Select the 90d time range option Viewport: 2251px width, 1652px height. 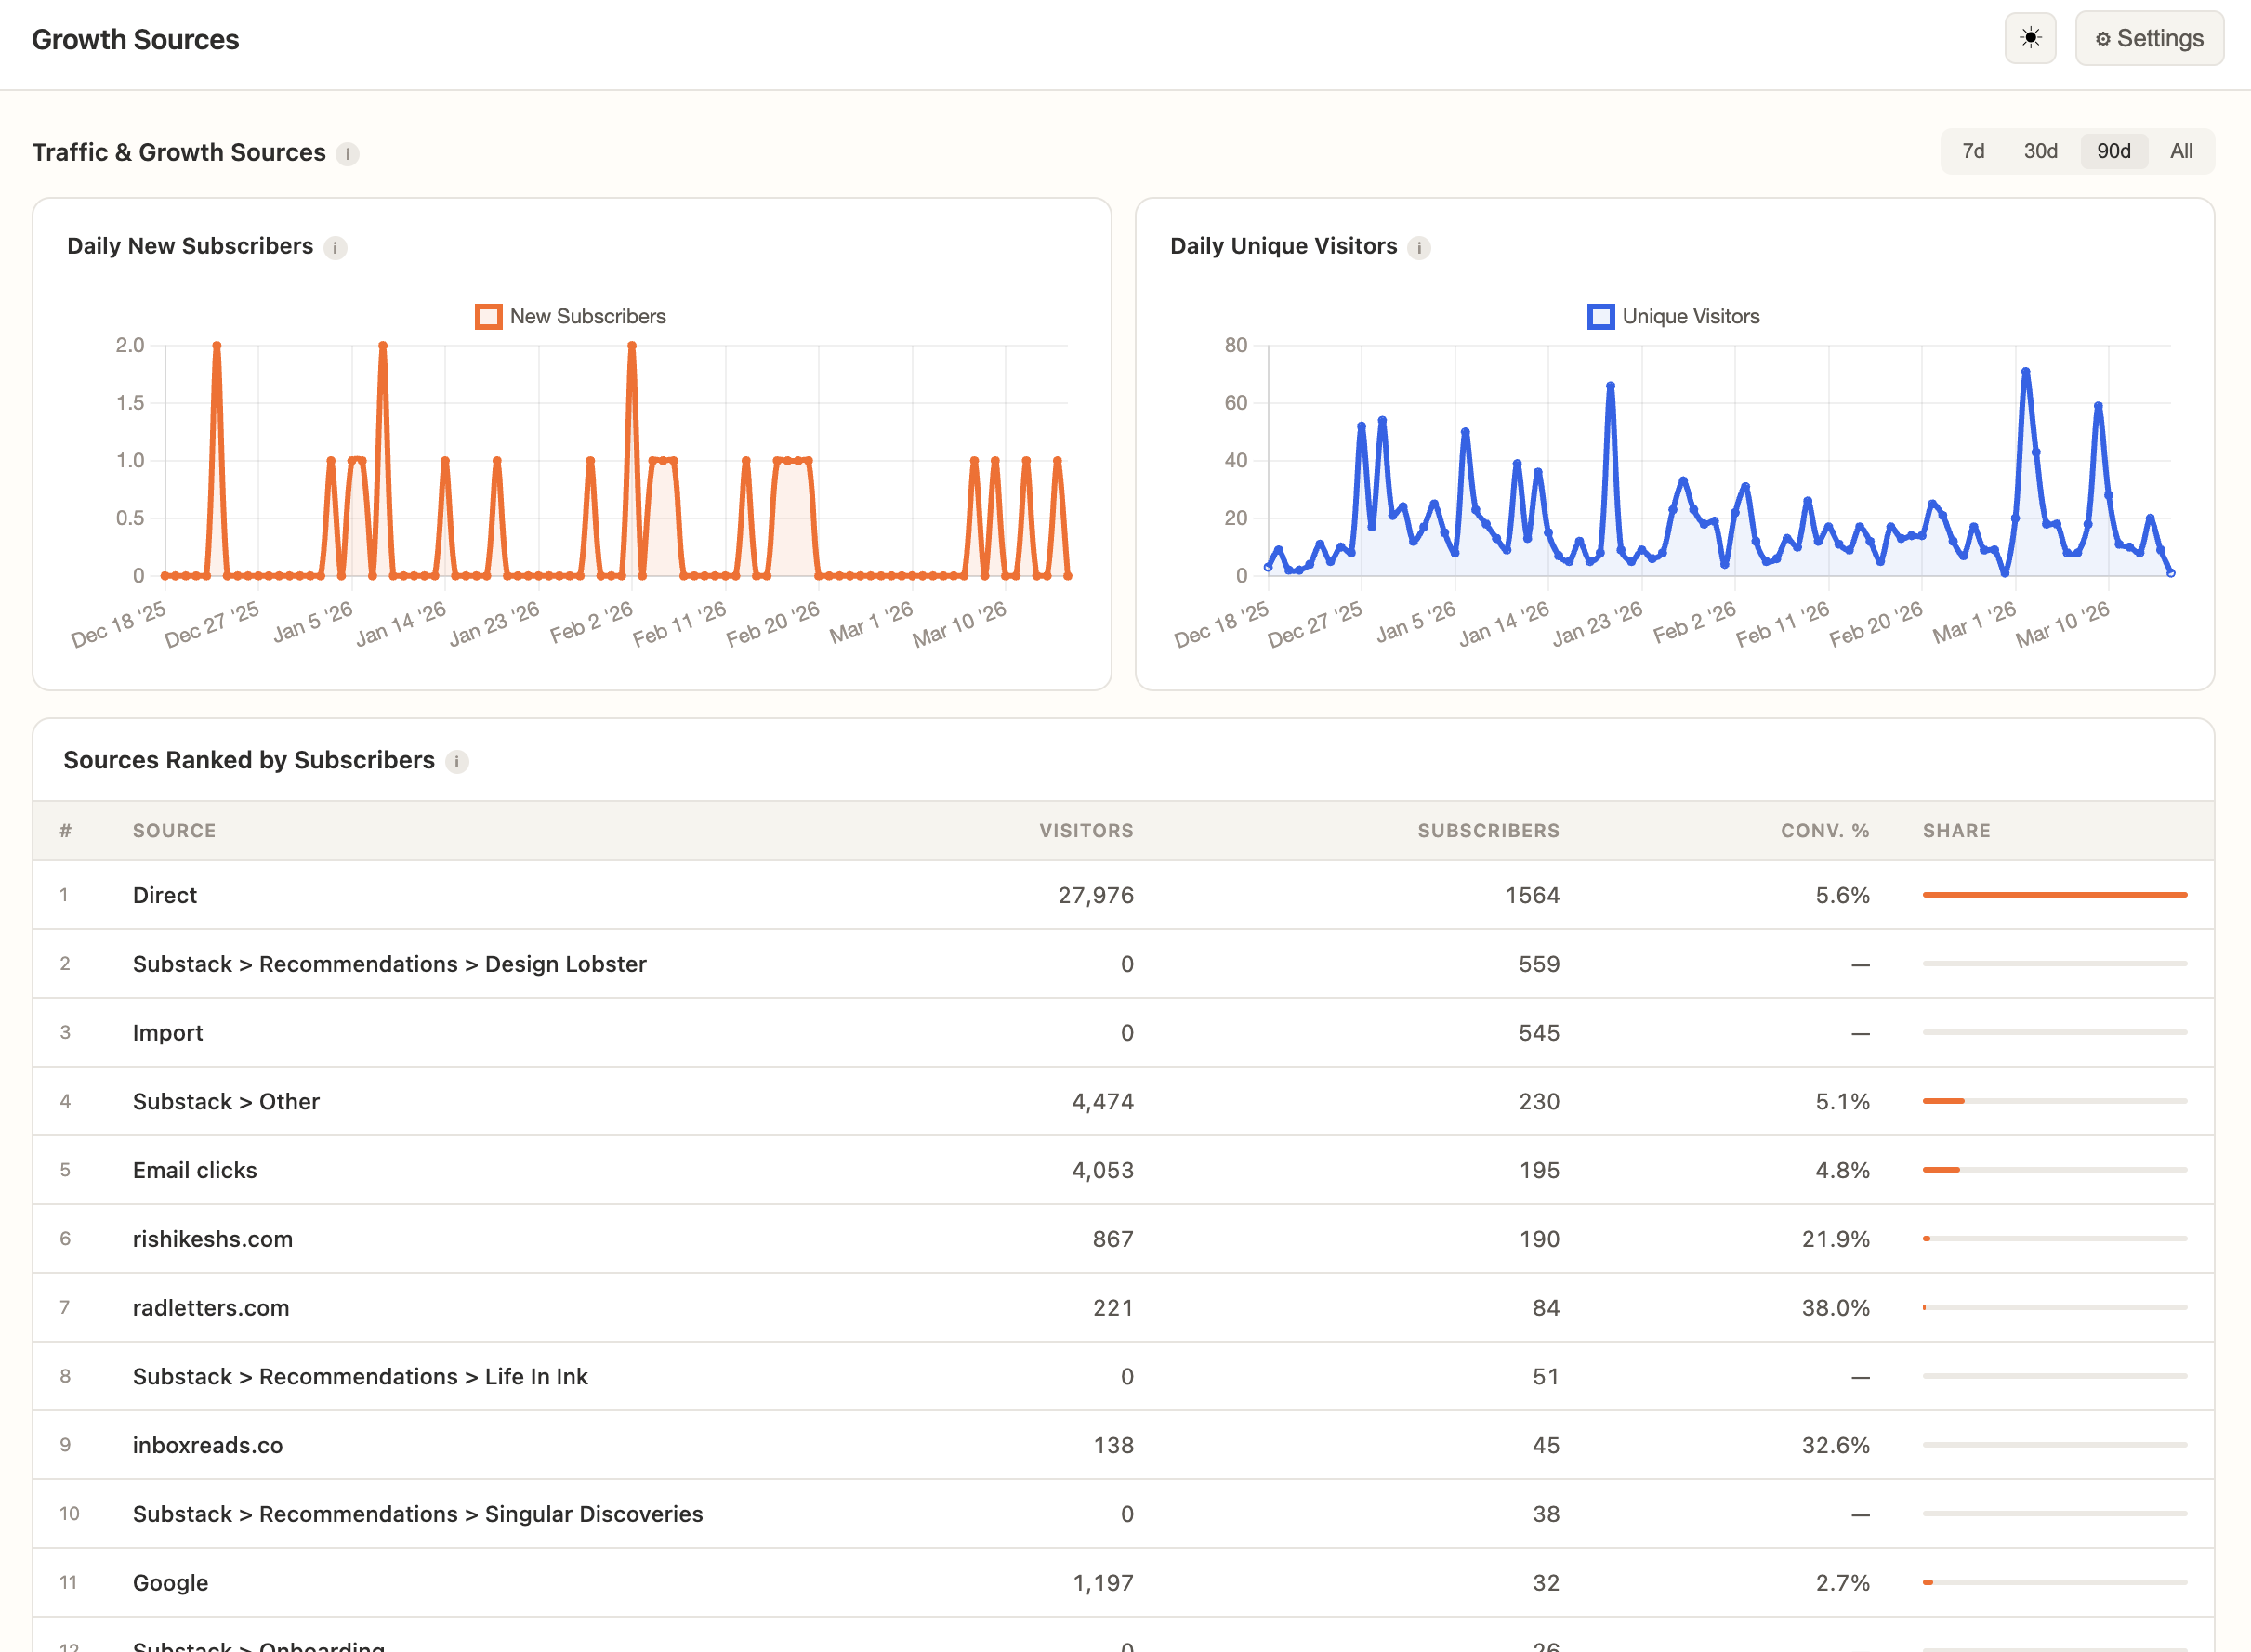coord(2113,151)
